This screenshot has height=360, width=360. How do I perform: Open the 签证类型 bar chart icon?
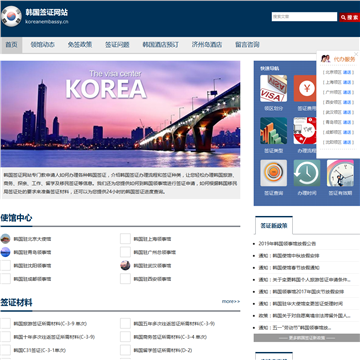click(273, 131)
